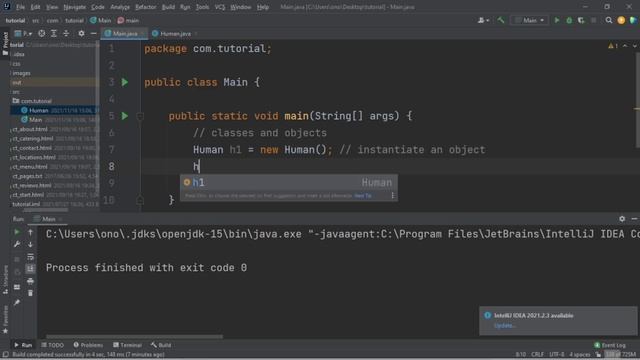Select the Main.java editor tab
The image size is (640, 360).
click(124, 33)
